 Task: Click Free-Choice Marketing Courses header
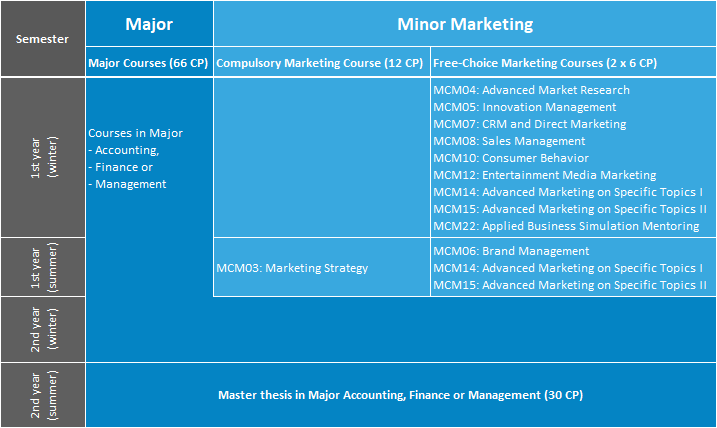pyautogui.click(x=545, y=63)
